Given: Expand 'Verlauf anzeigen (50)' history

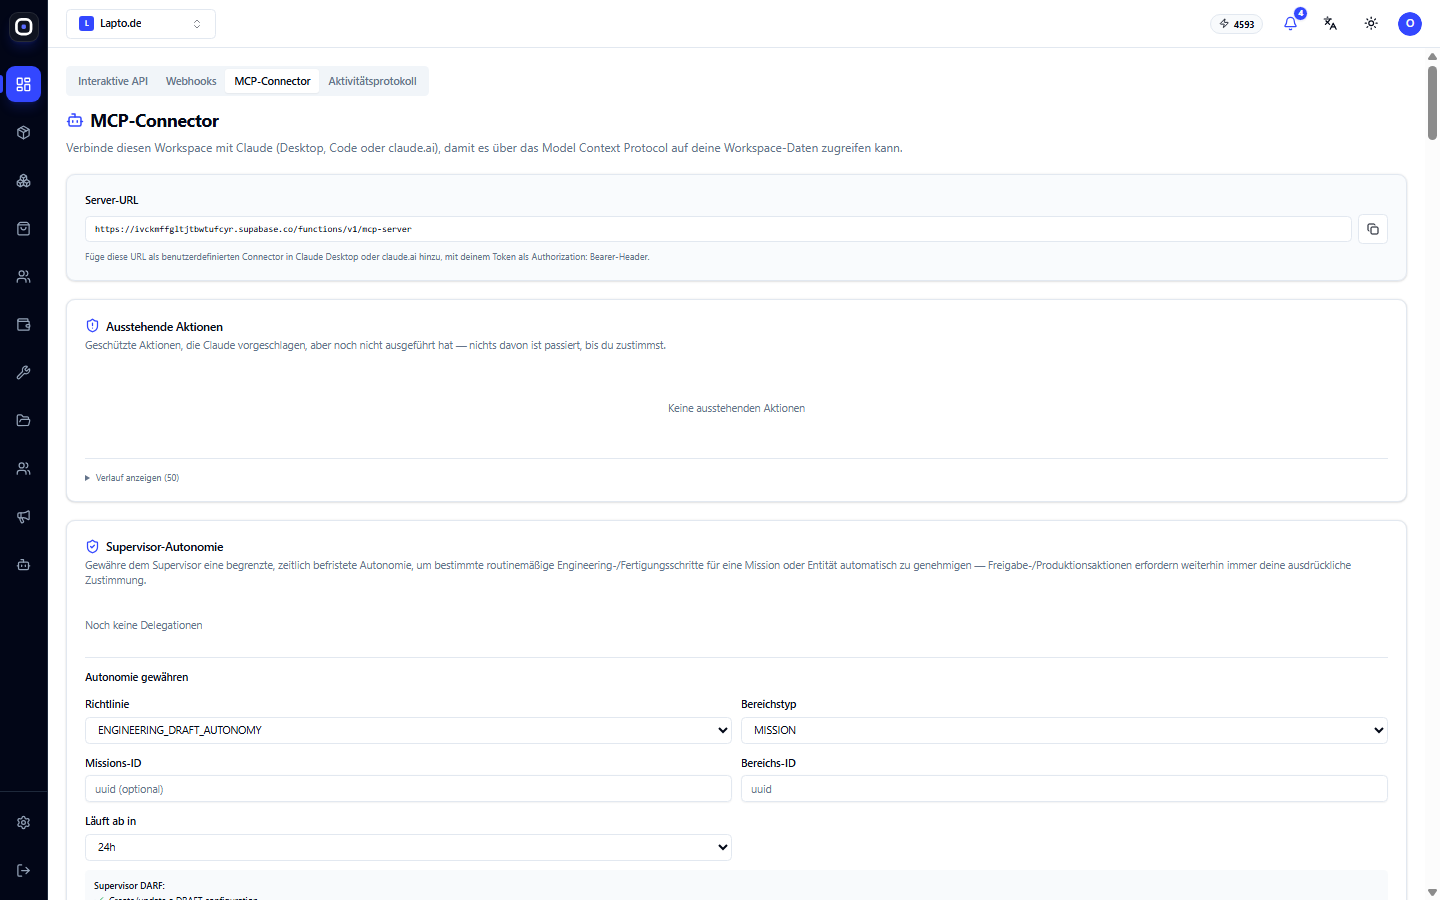Looking at the screenshot, I should (132, 478).
